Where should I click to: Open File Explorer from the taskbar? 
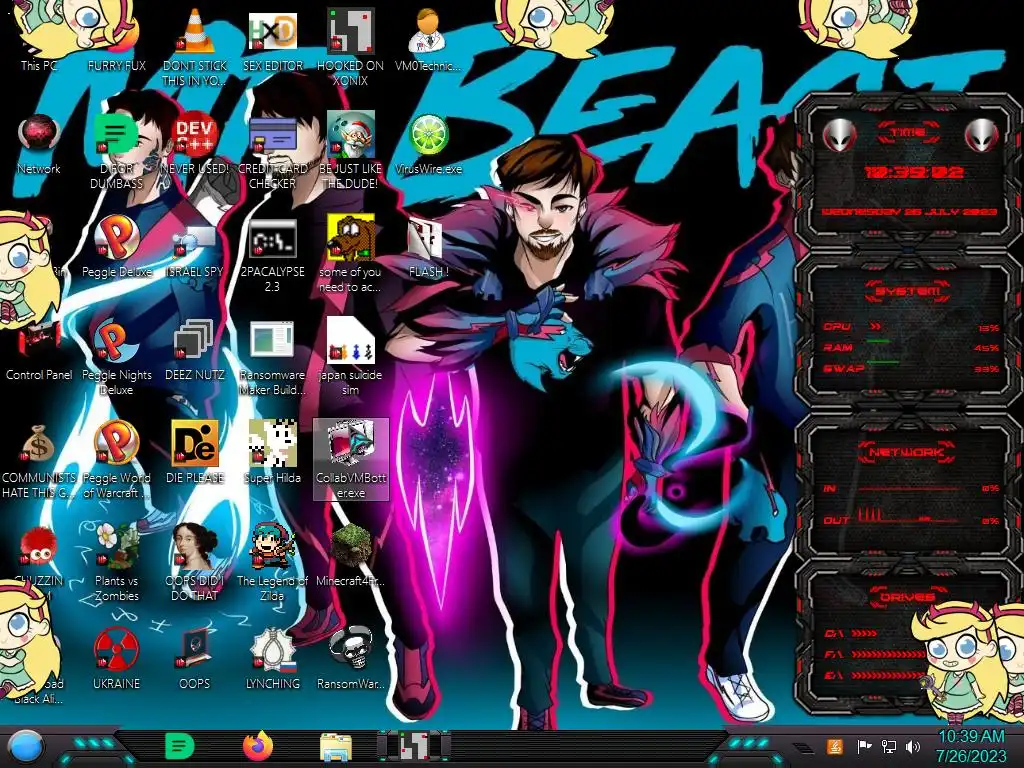(x=336, y=746)
